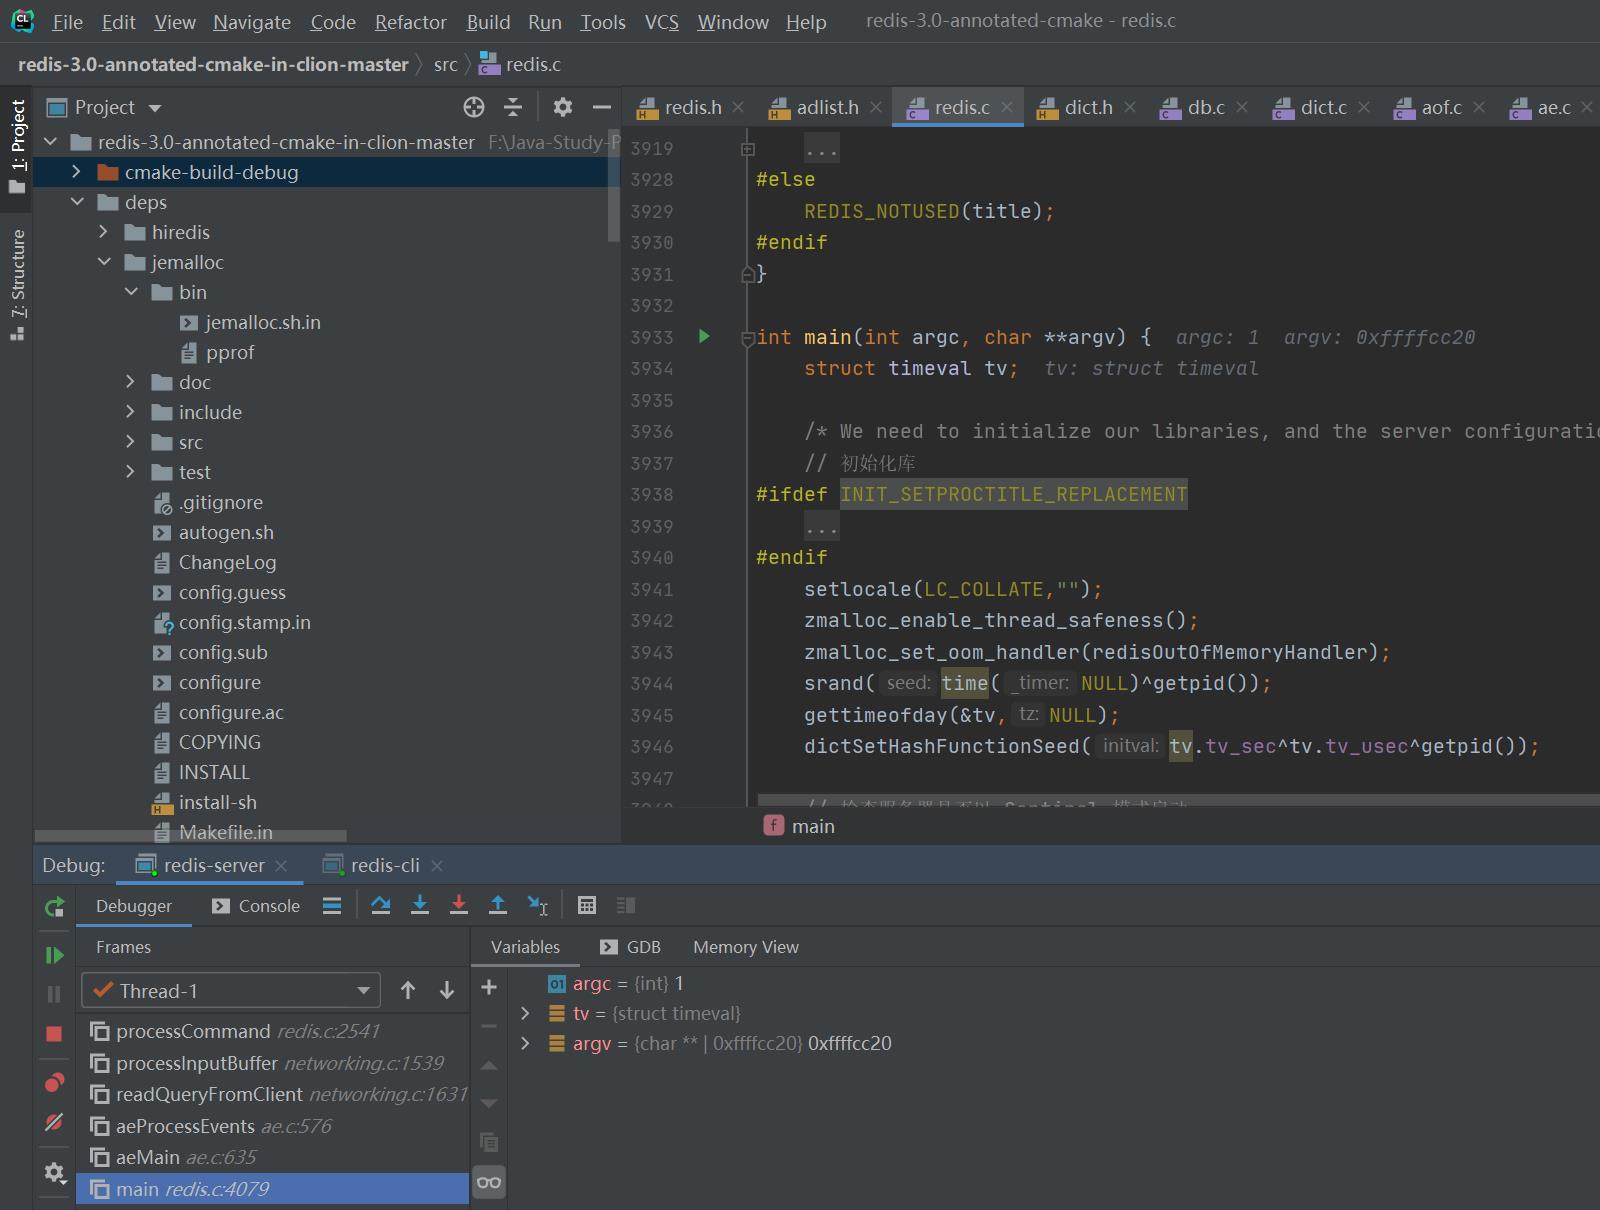Screen dimensions: 1600x1210
Task: Open the VCS menu
Action: (x=661, y=22)
